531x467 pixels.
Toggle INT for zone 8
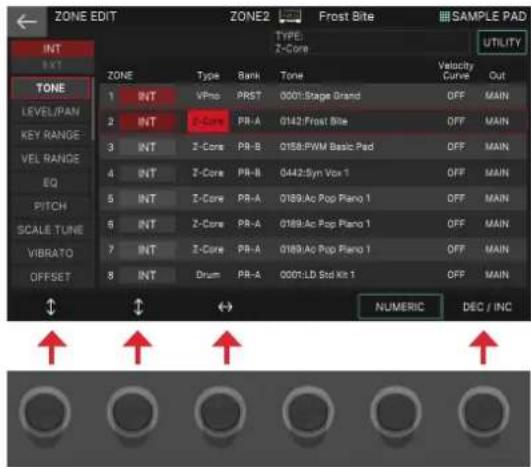(147, 275)
